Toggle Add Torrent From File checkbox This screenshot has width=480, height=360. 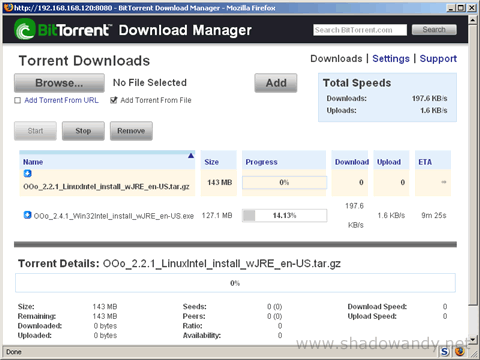click(114, 100)
